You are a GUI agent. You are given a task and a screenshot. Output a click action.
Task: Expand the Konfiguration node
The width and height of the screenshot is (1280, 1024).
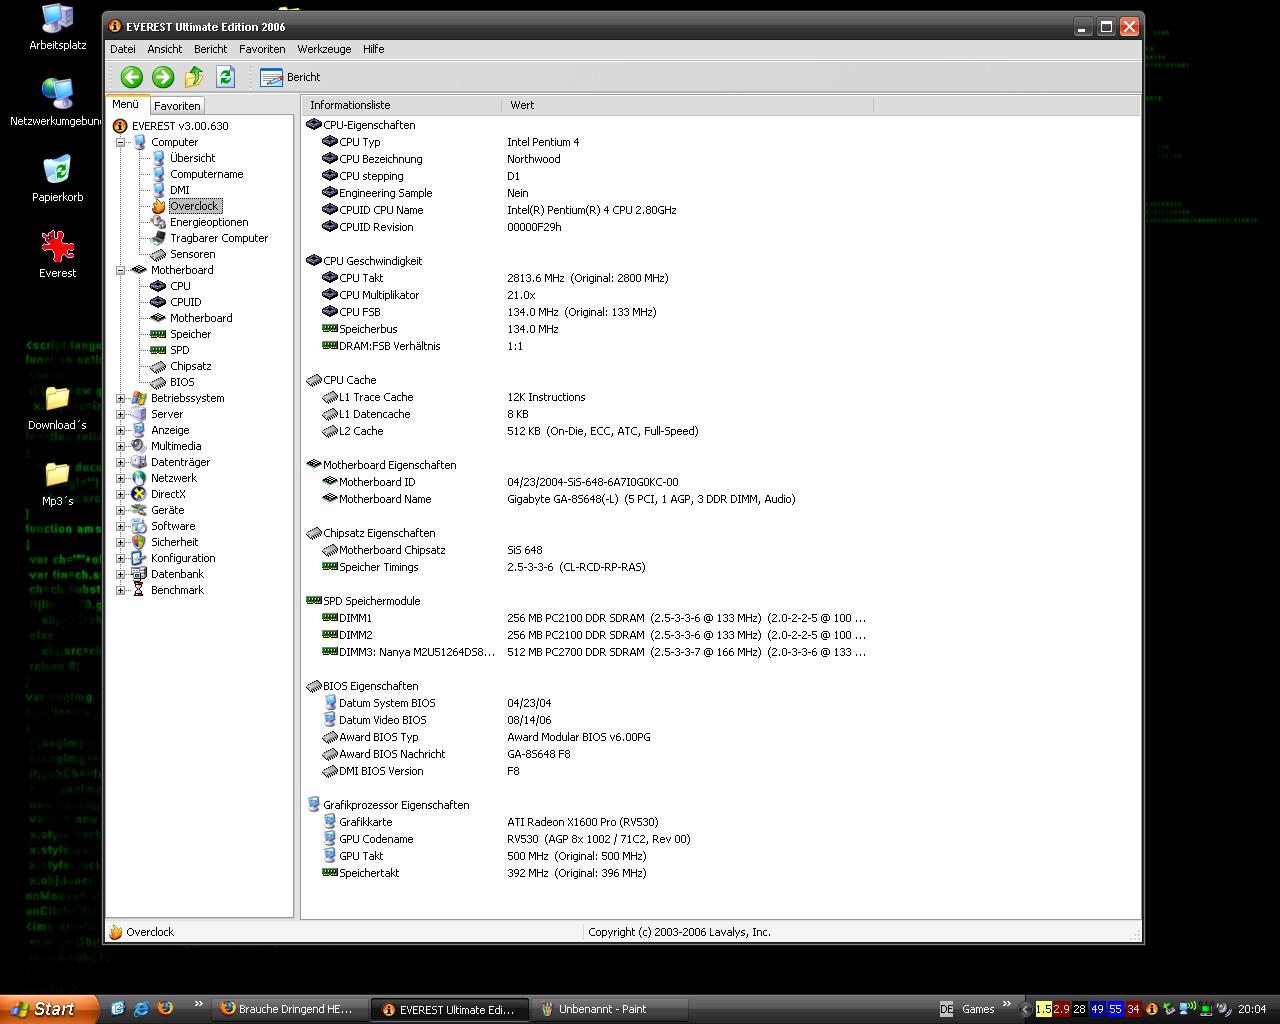point(121,558)
